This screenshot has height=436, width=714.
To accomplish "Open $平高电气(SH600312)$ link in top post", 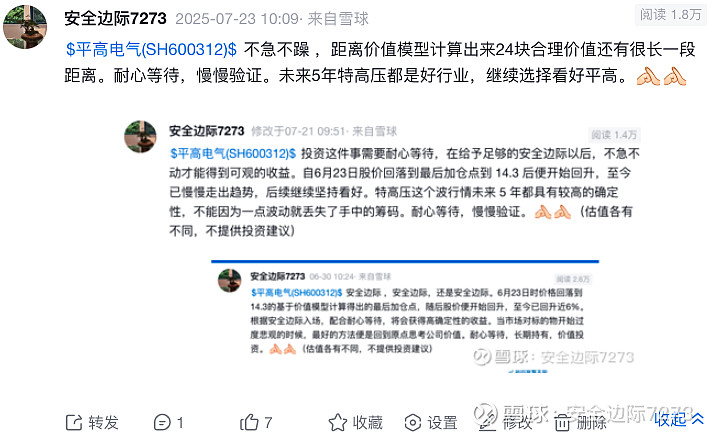I will click(x=151, y=49).
